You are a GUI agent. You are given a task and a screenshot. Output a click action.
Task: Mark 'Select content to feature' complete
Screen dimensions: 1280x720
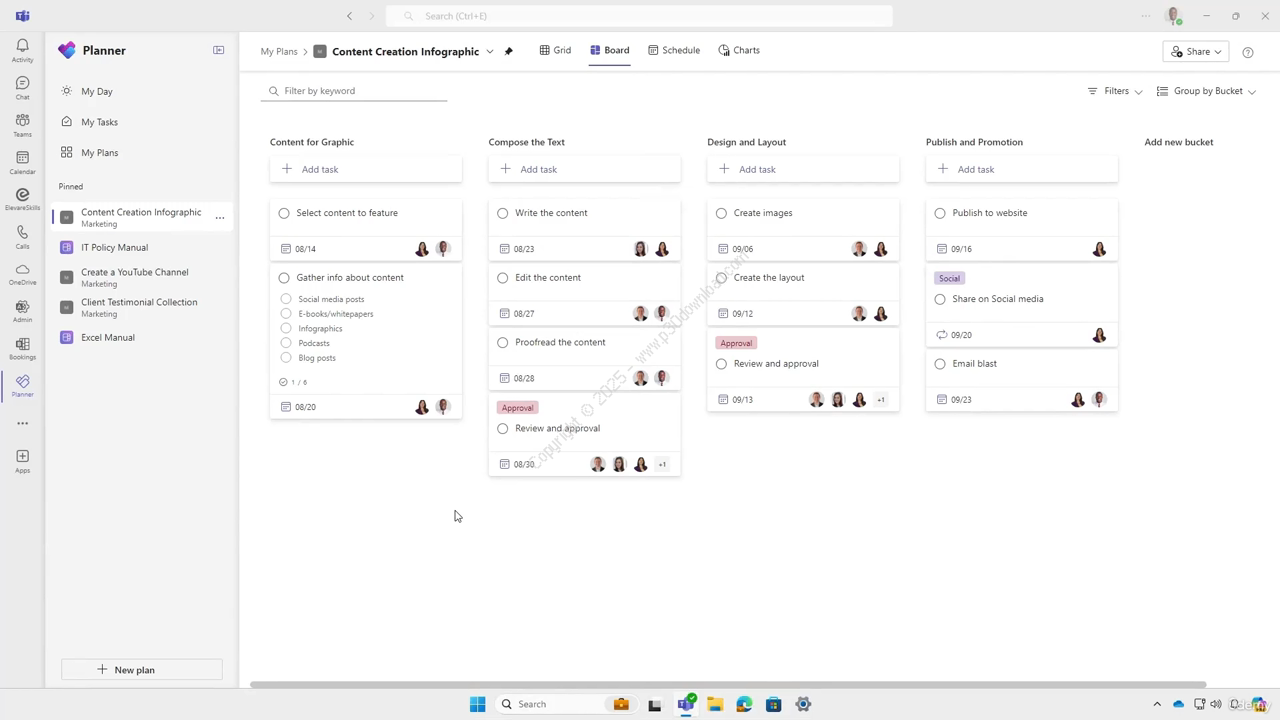coord(284,213)
